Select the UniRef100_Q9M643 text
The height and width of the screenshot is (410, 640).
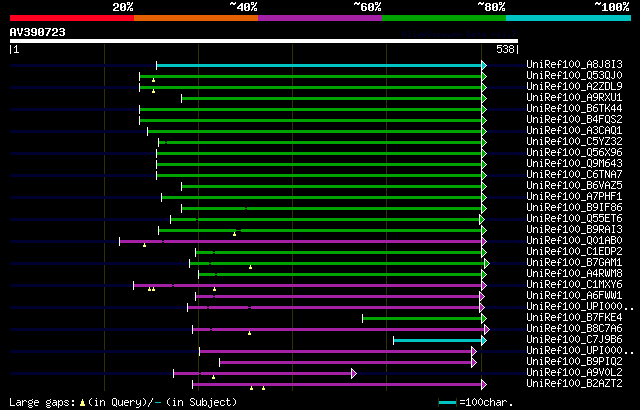tap(574, 164)
